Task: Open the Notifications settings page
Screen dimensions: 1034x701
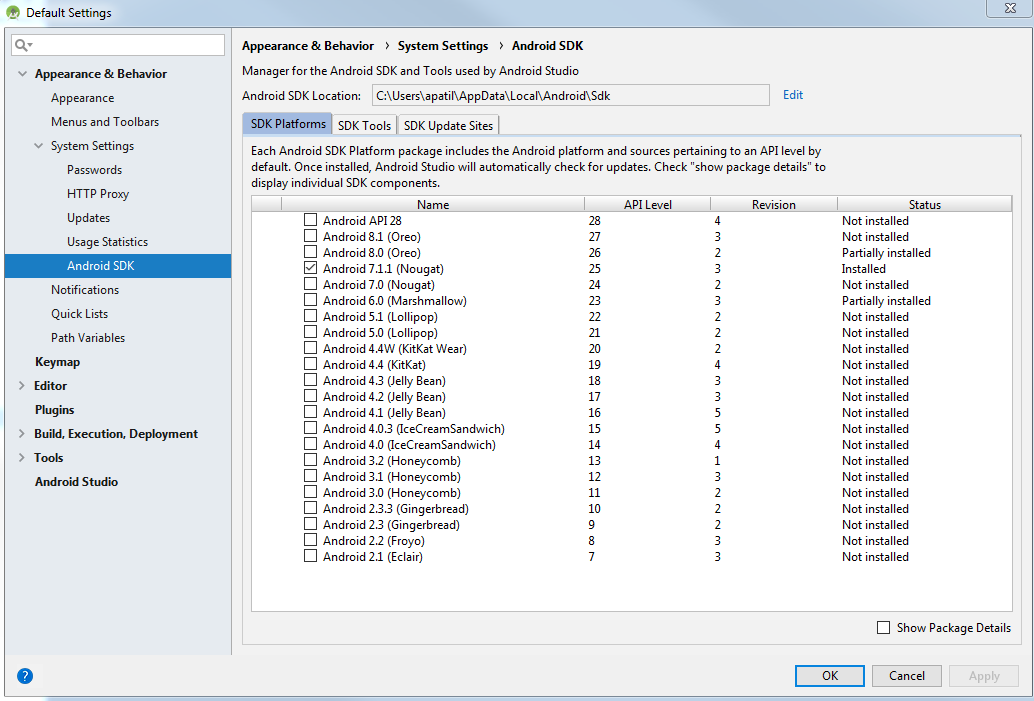Action: click(x=85, y=290)
